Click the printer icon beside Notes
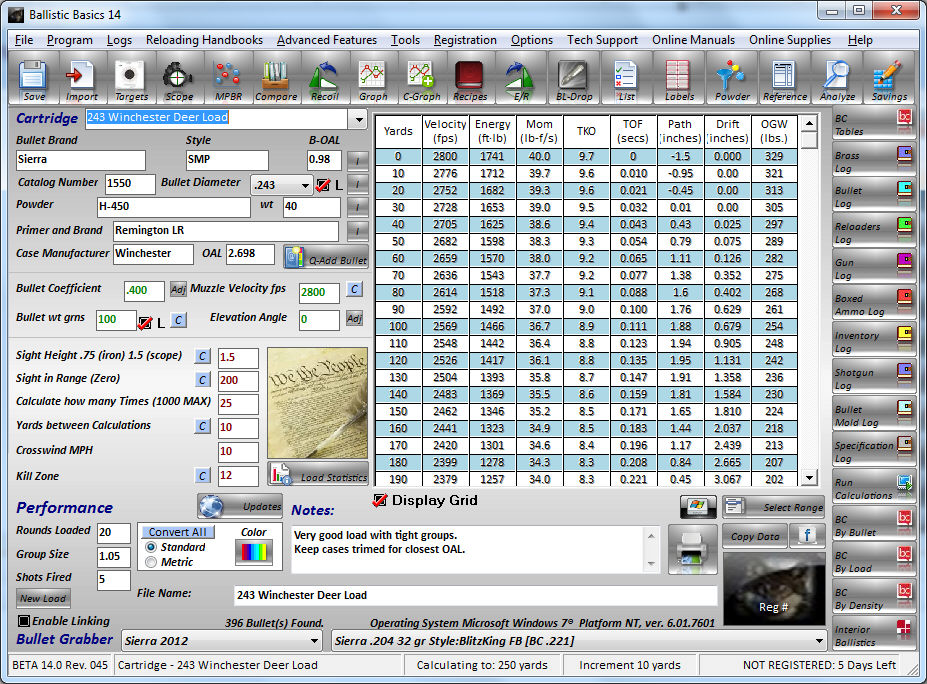The width and height of the screenshot is (927, 684). pos(695,547)
